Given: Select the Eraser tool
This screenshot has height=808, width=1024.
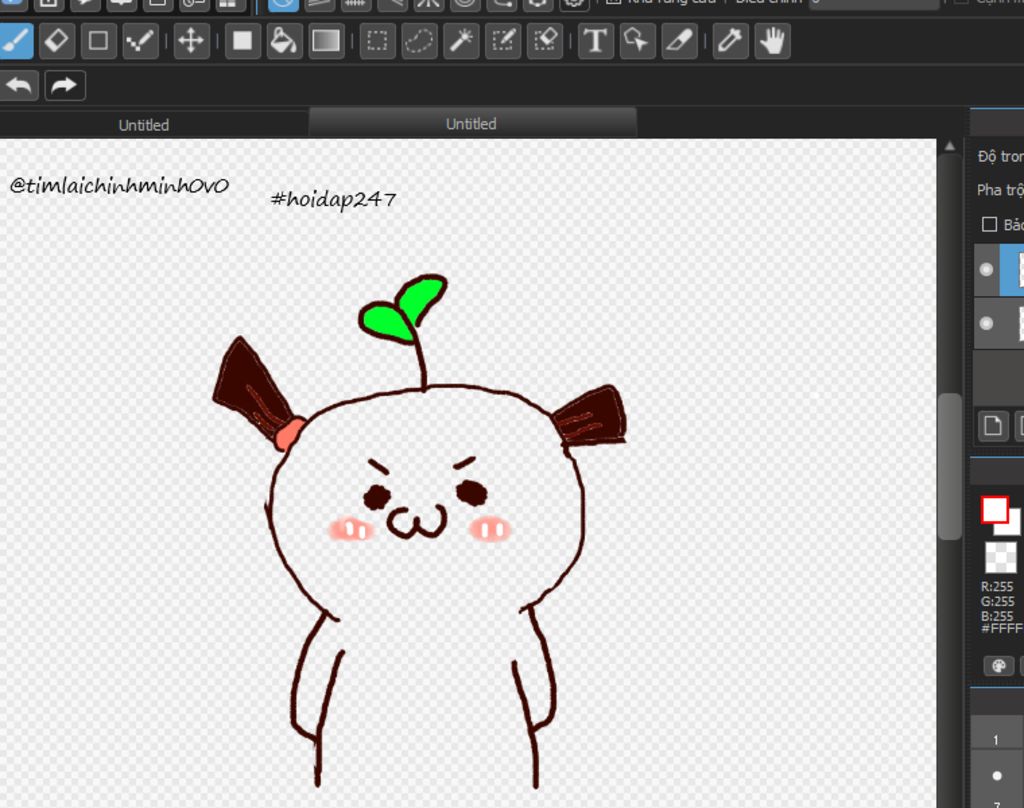Looking at the screenshot, I should tap(57, 41).
